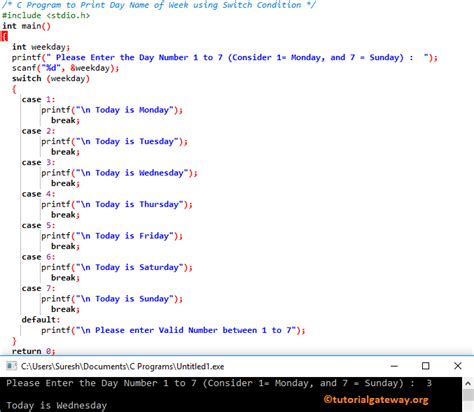Click the console title bar path text
Screen dimensions: 474x412
122,366
